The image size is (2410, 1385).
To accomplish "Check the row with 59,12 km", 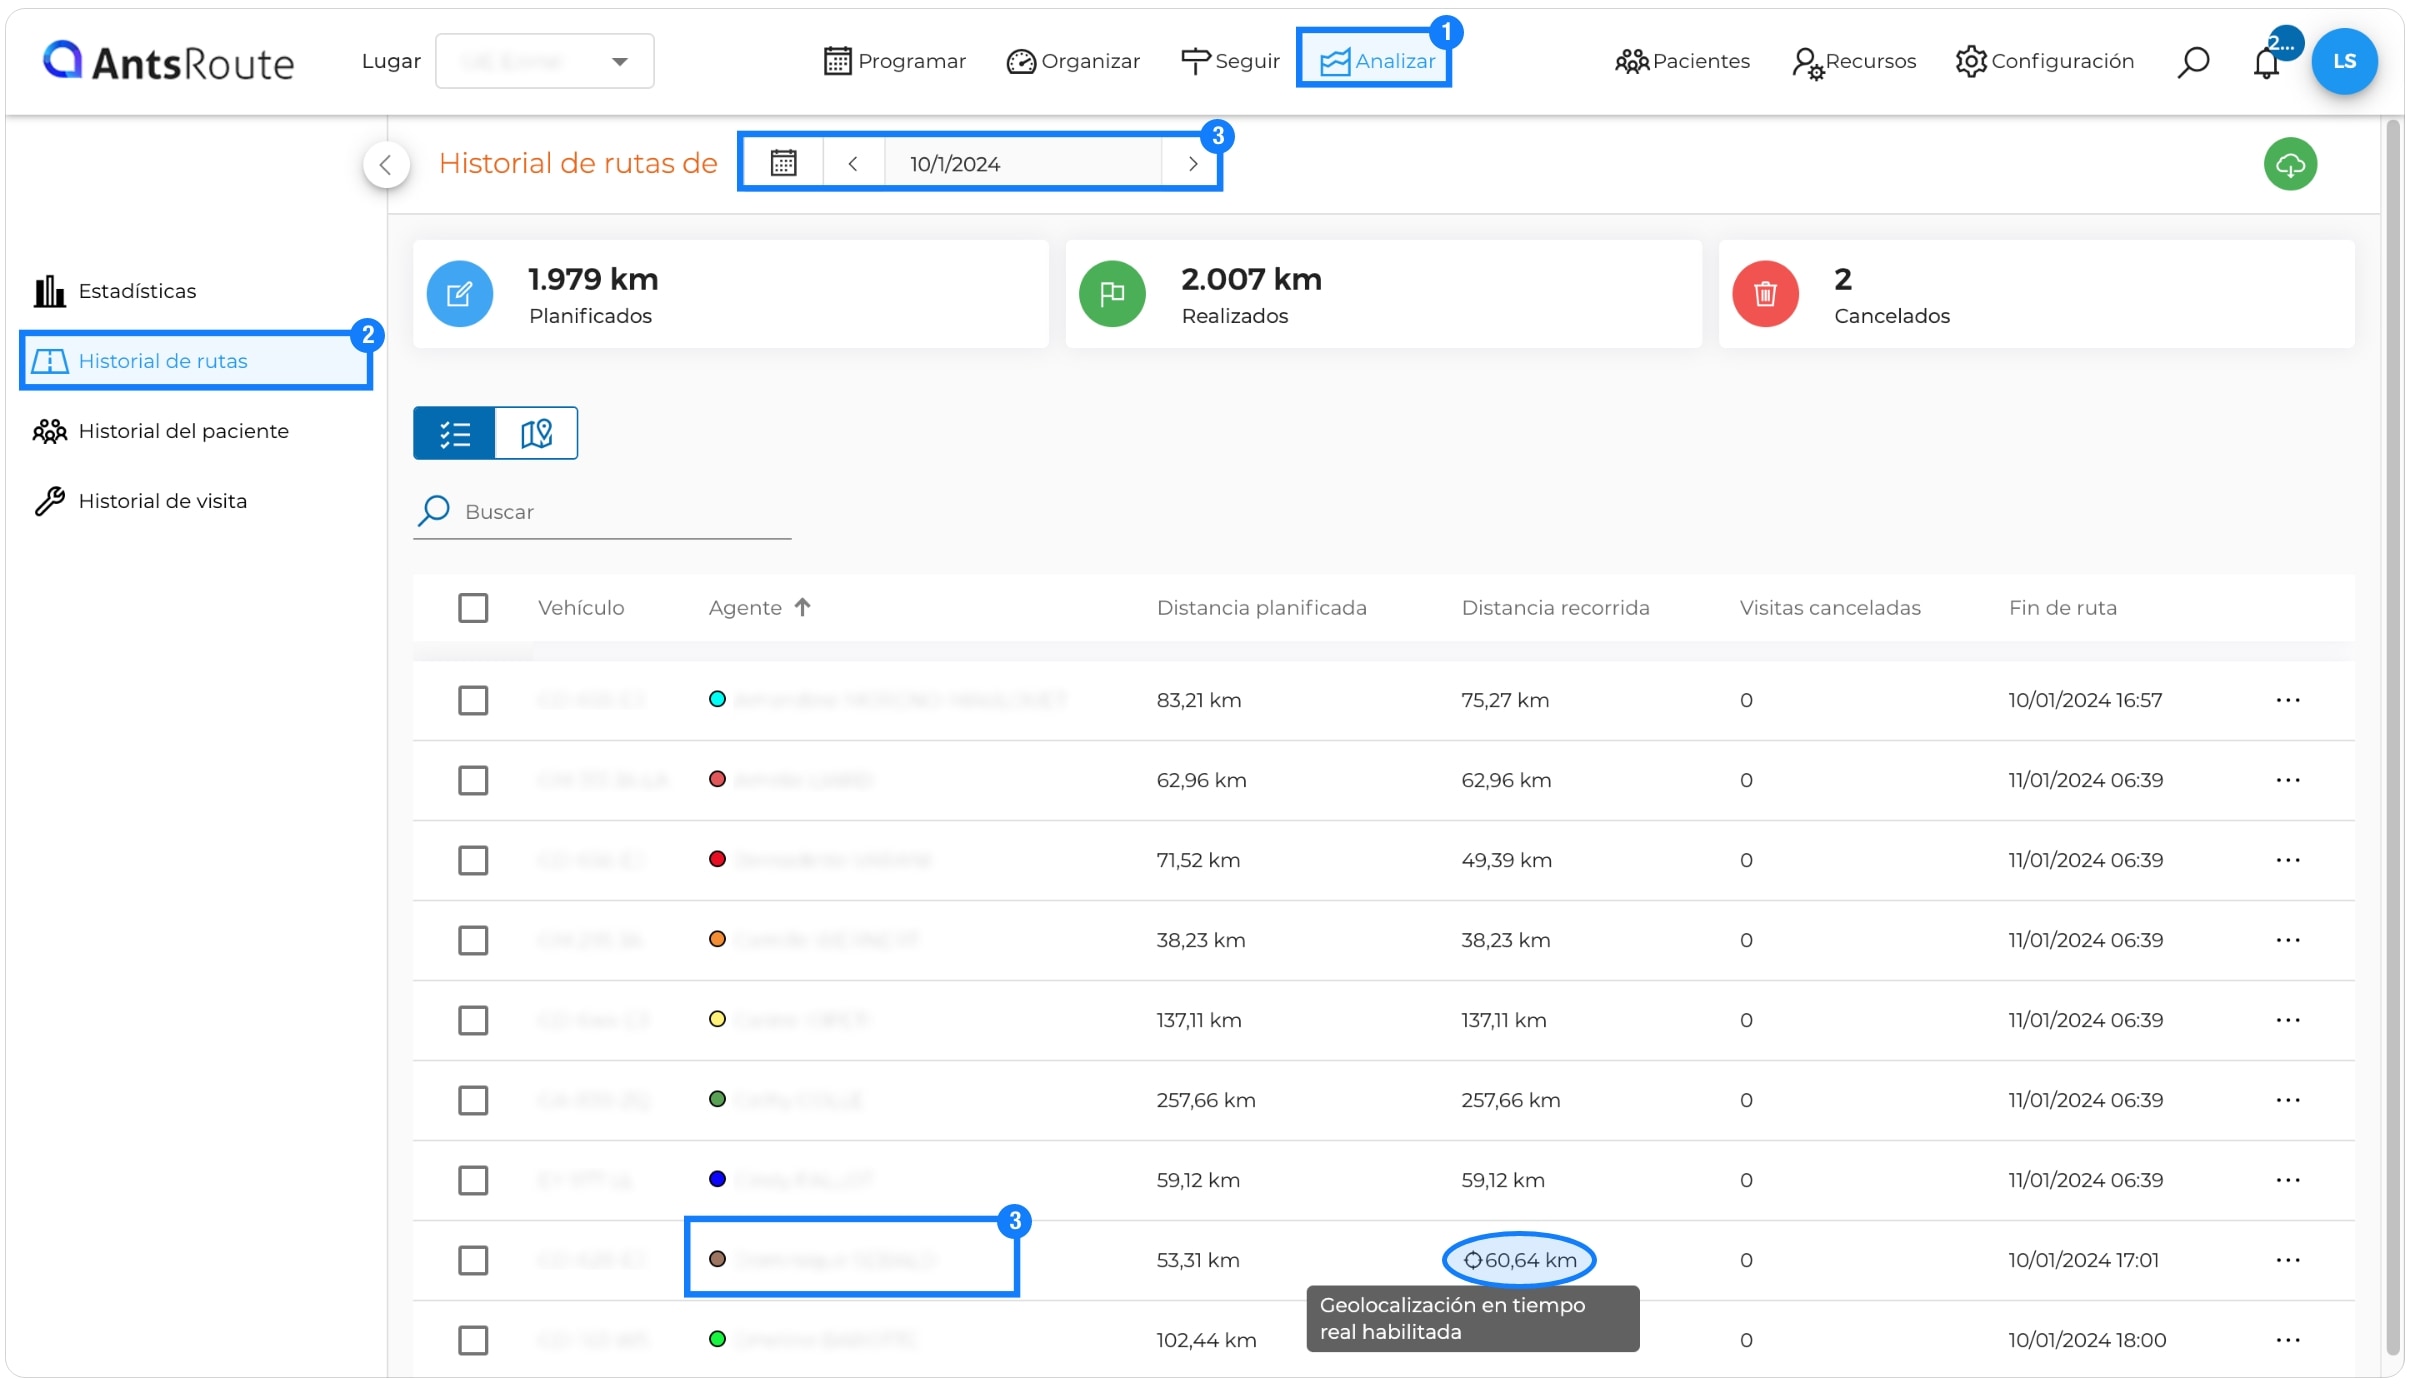I will tap(473, 1180).
